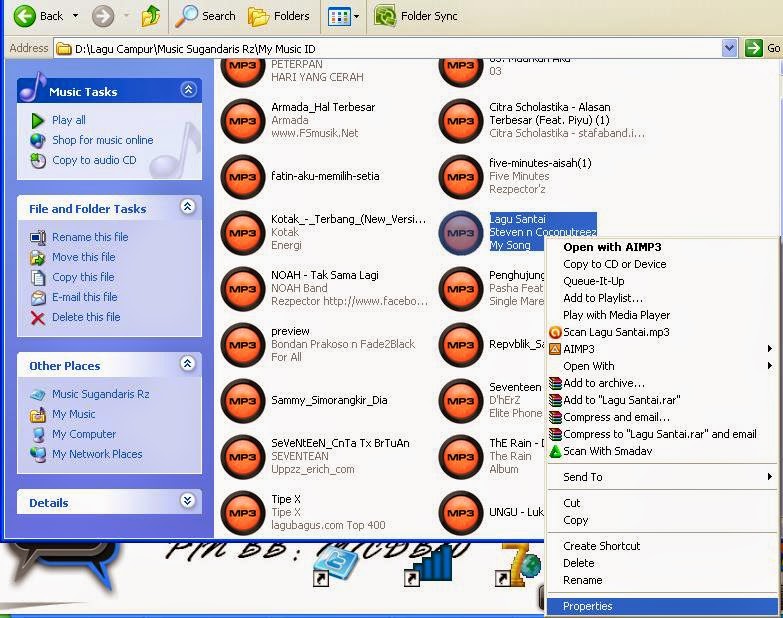Open My Music in Other Places
Viewport: 783px width, 618px height.
click(74, 414)
